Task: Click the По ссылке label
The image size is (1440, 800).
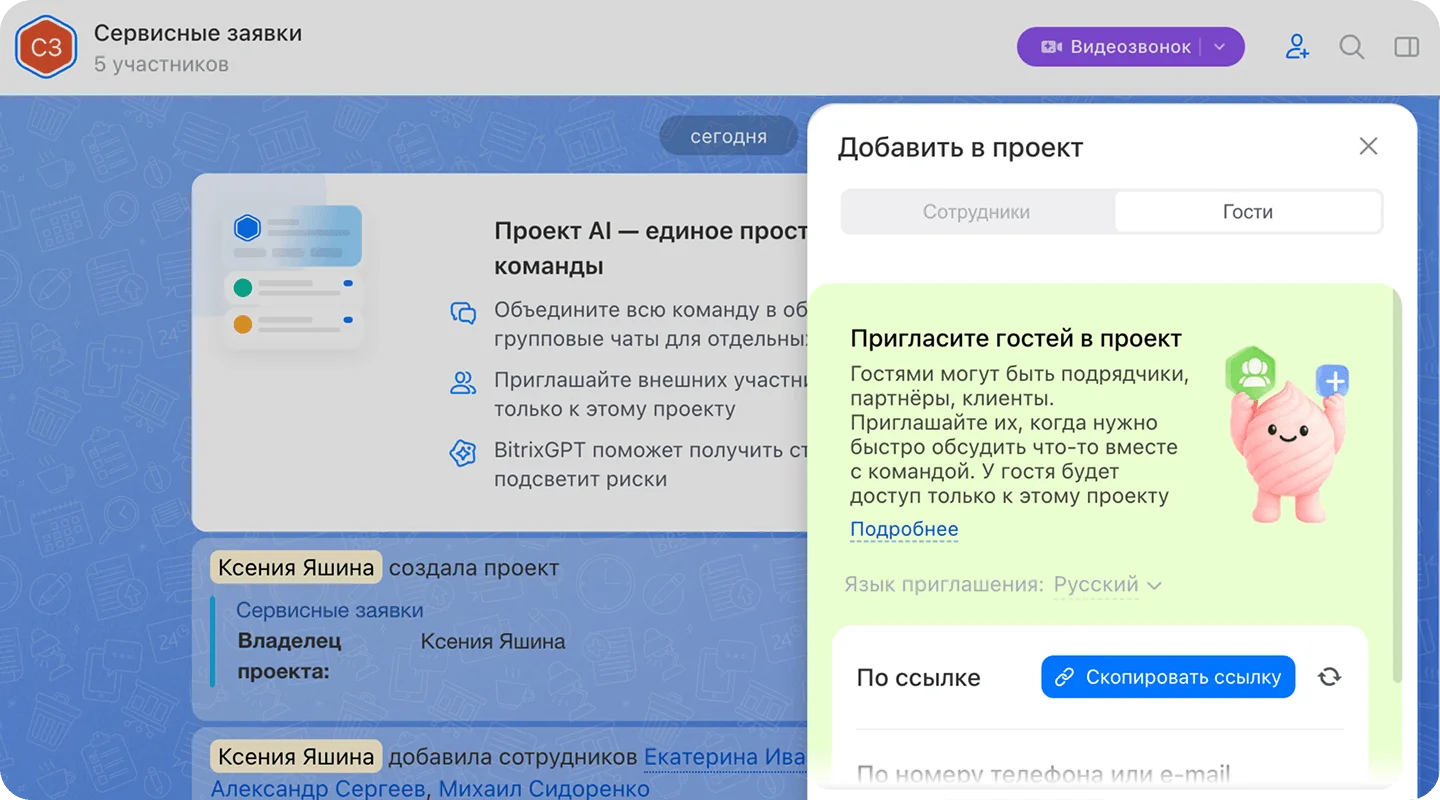Action: point(918,678)
